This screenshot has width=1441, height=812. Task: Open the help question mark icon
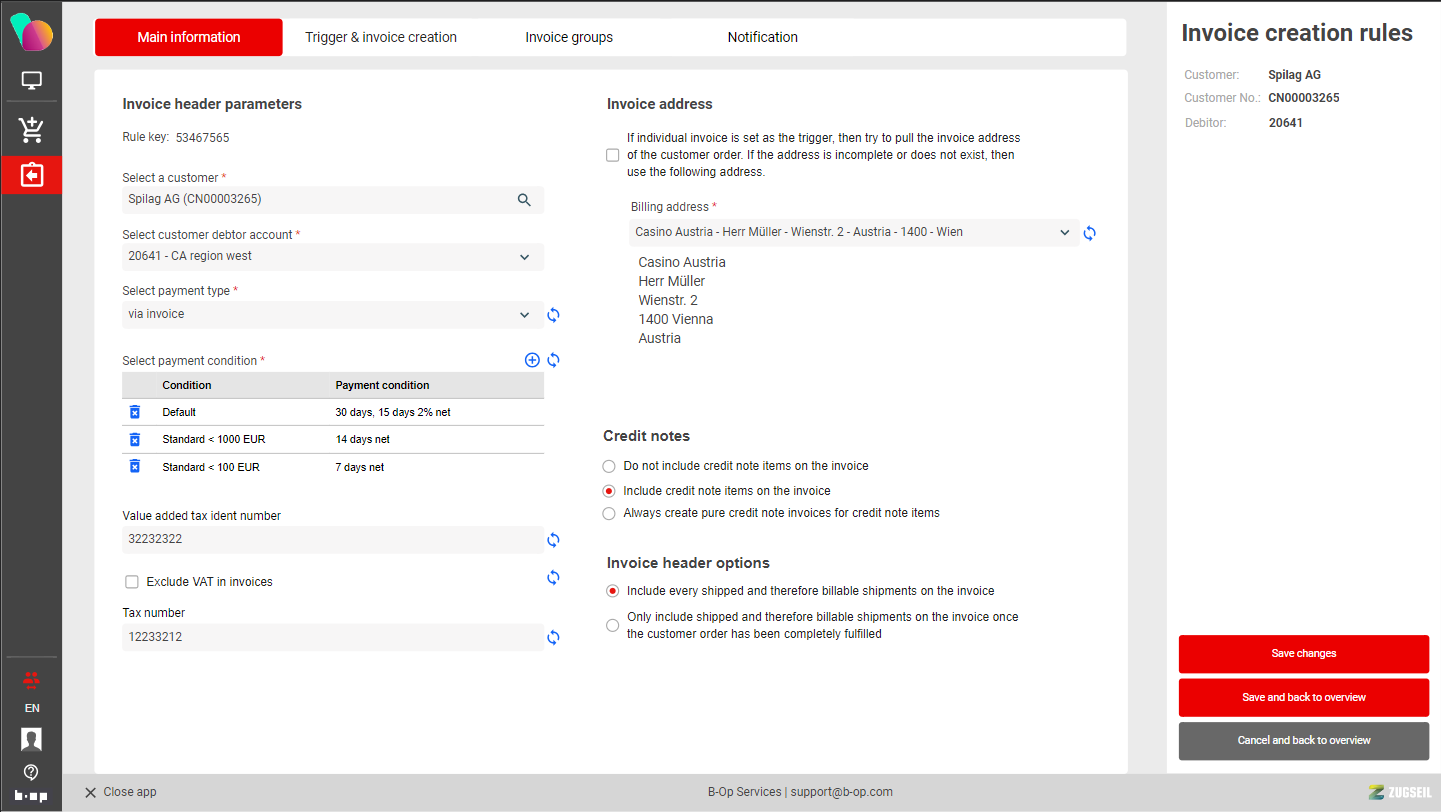point(31,772)
